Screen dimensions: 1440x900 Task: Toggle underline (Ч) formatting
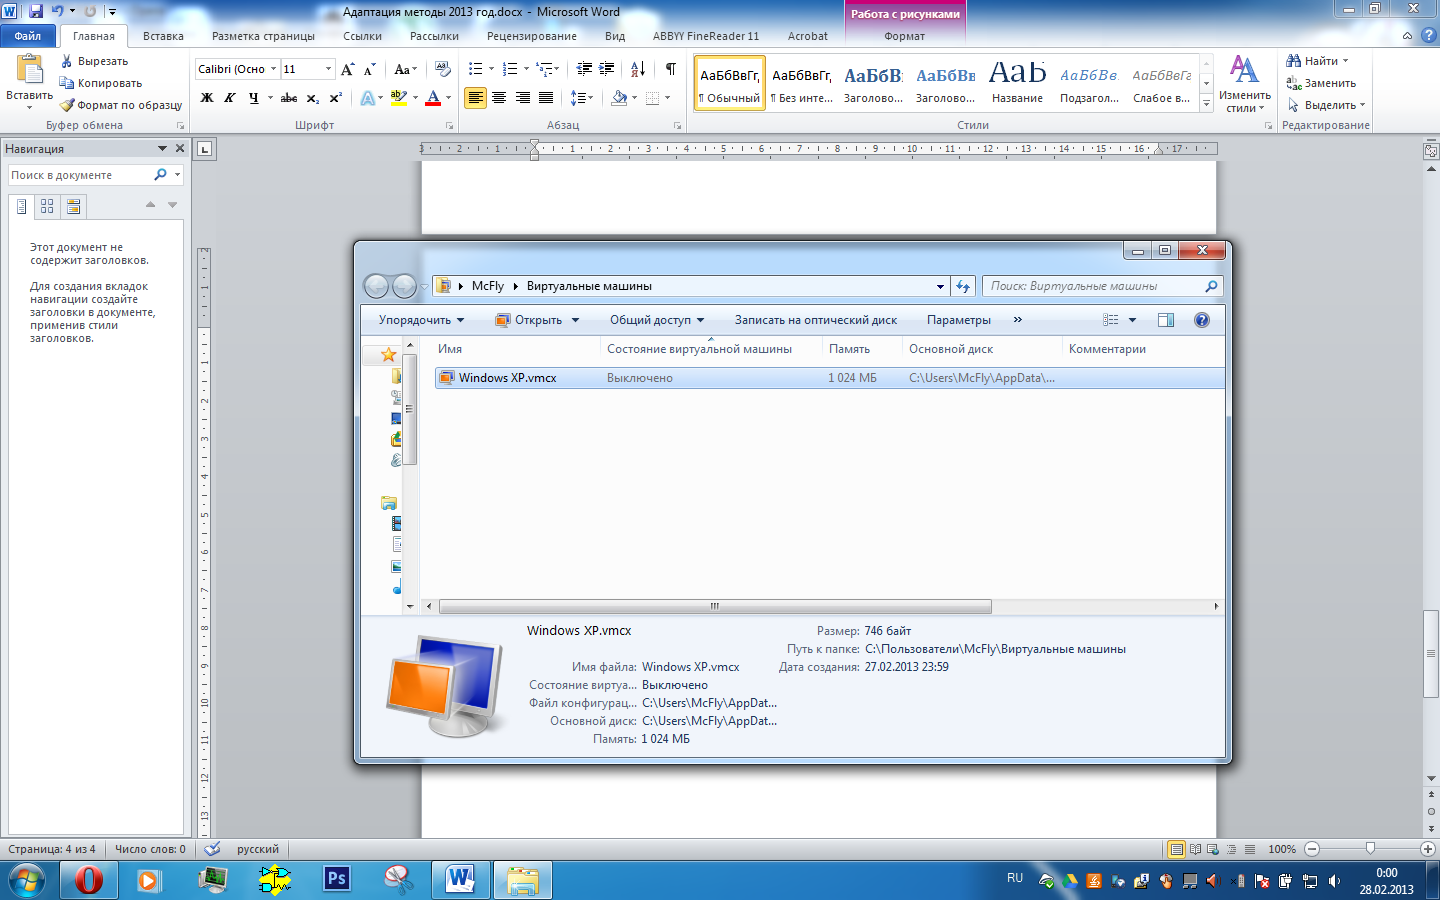pyautogui.click(x=254, y=98)
